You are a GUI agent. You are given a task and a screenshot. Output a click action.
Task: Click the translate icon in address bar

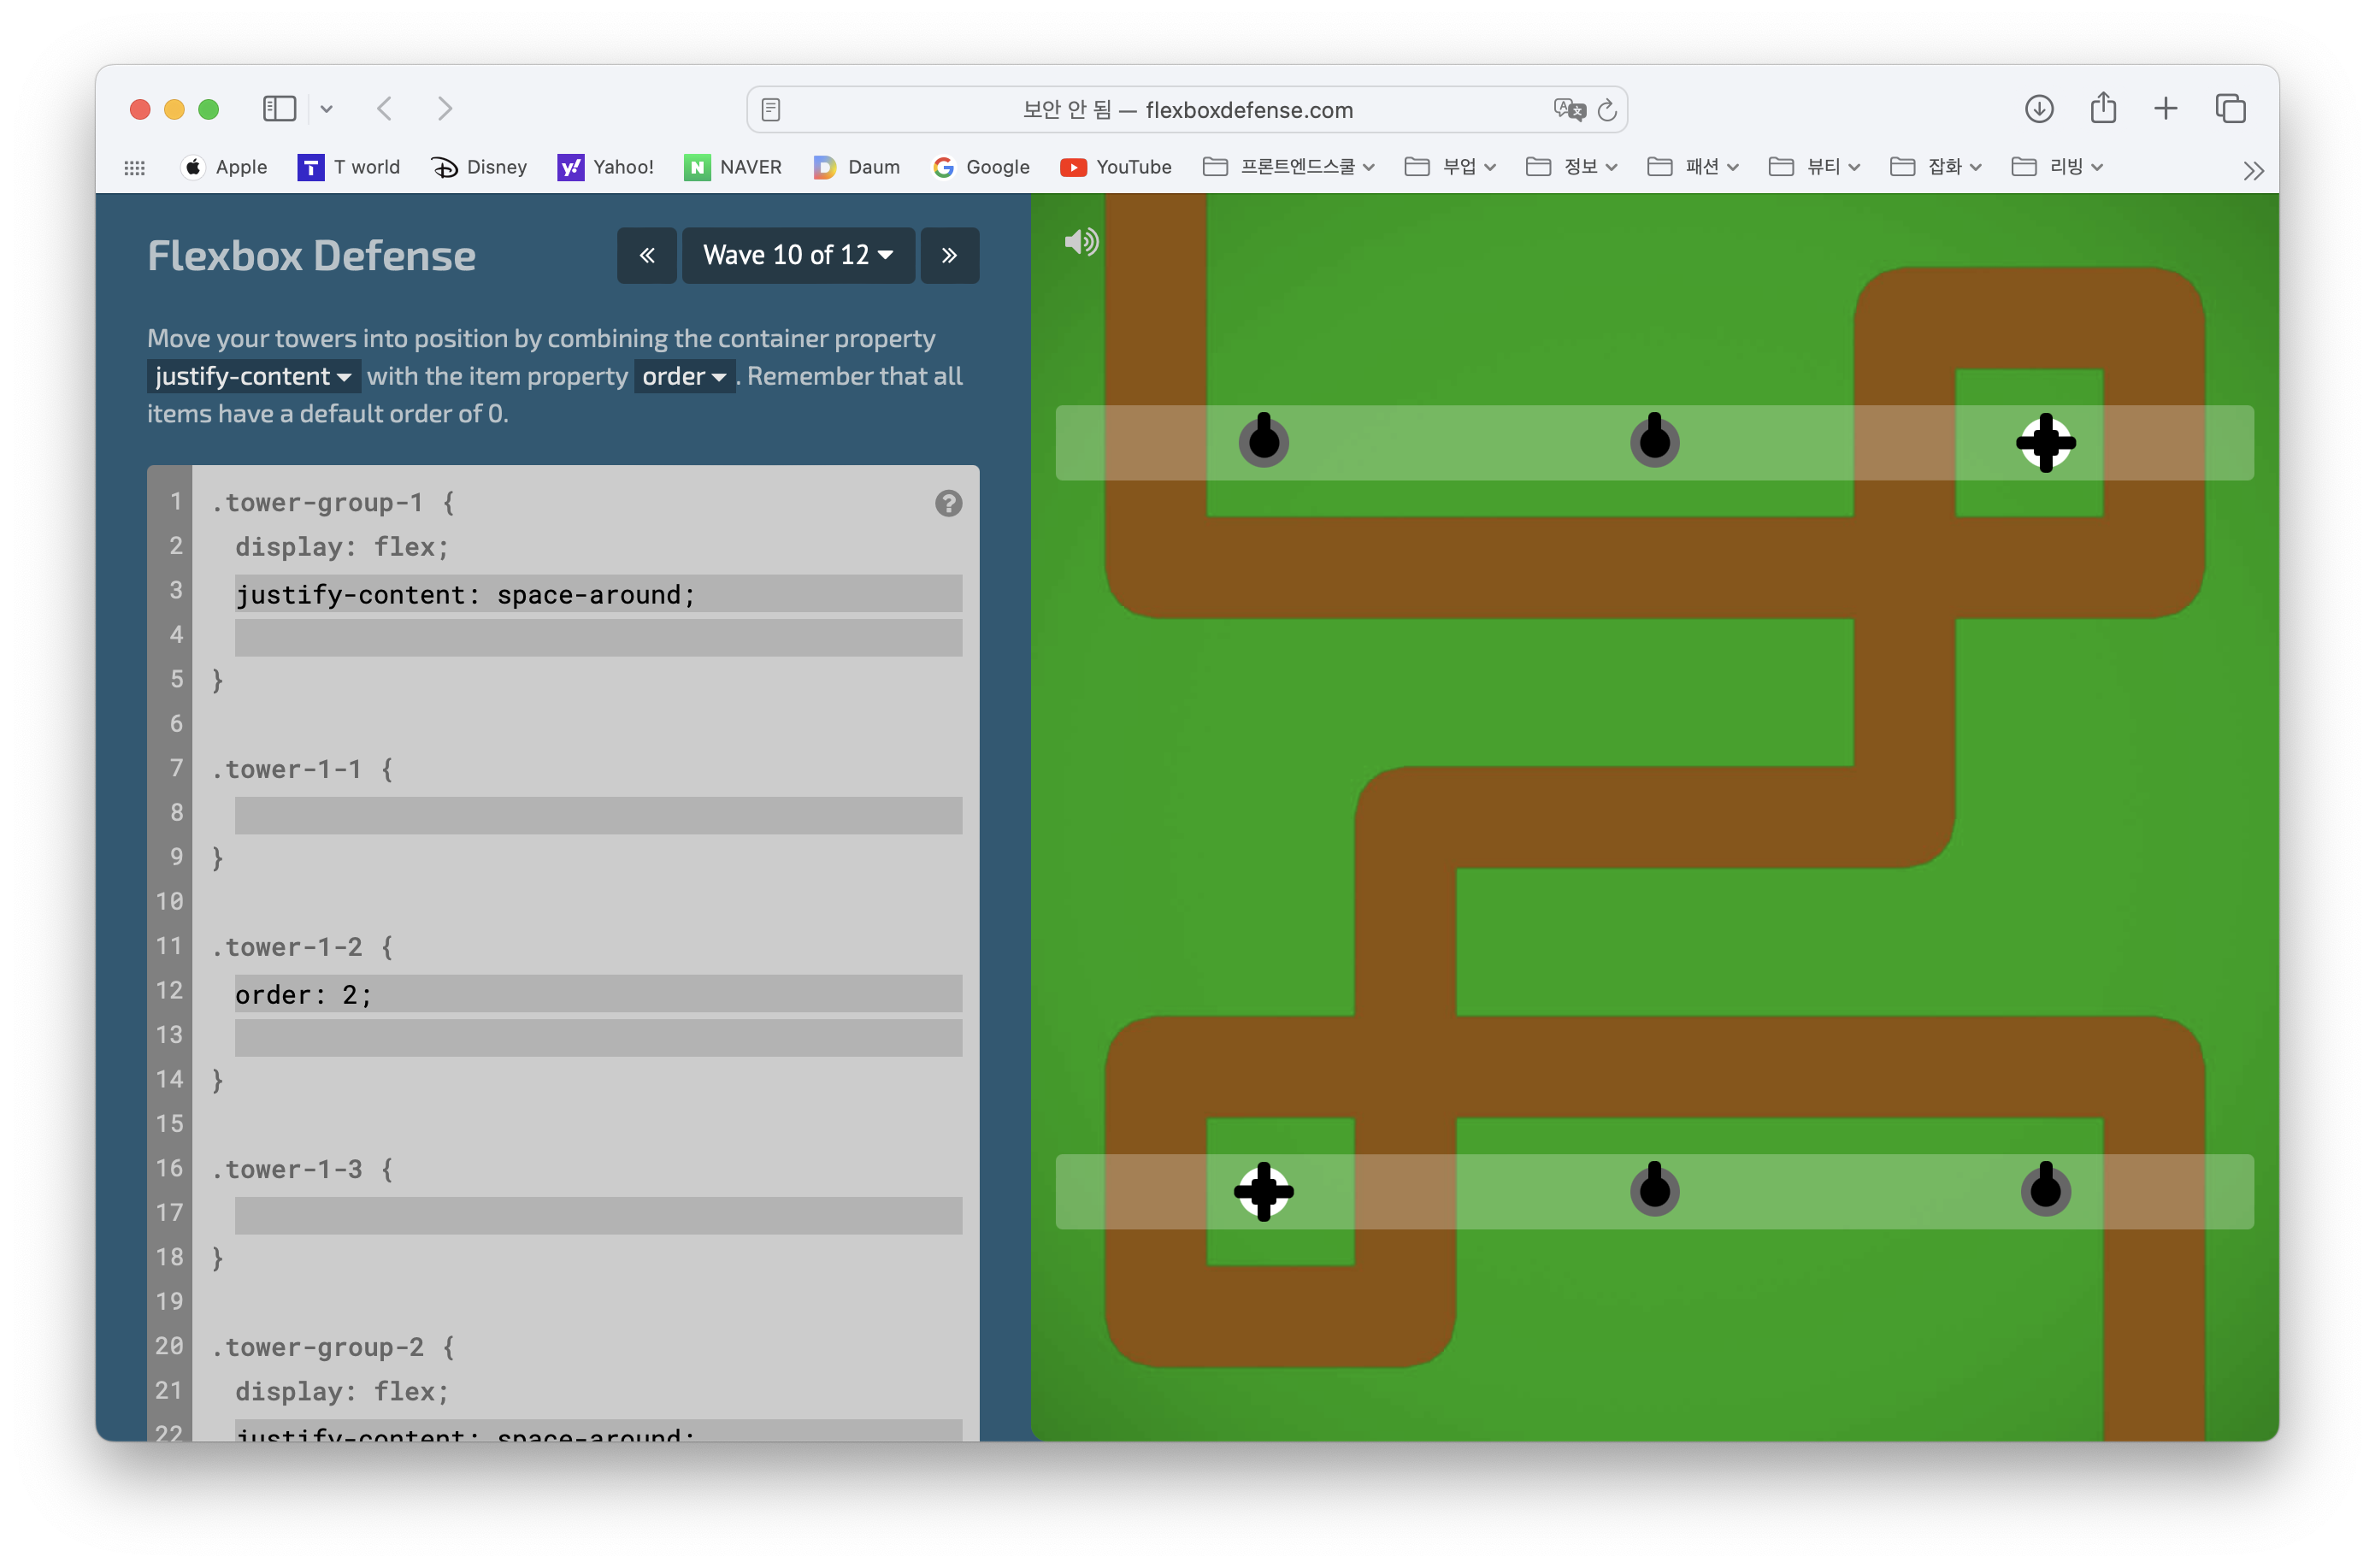1569,110
